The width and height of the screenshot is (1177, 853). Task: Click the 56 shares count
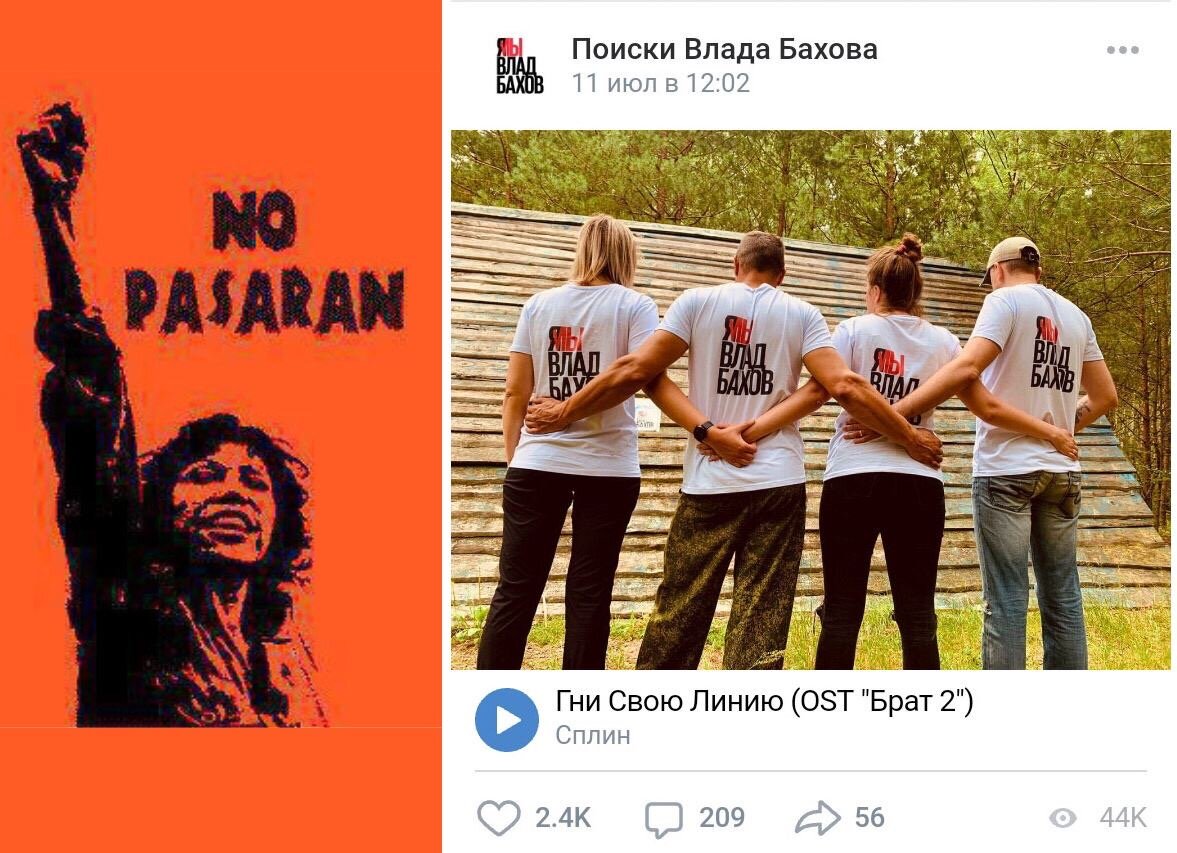pyautogui.click(x=869, y=818)
